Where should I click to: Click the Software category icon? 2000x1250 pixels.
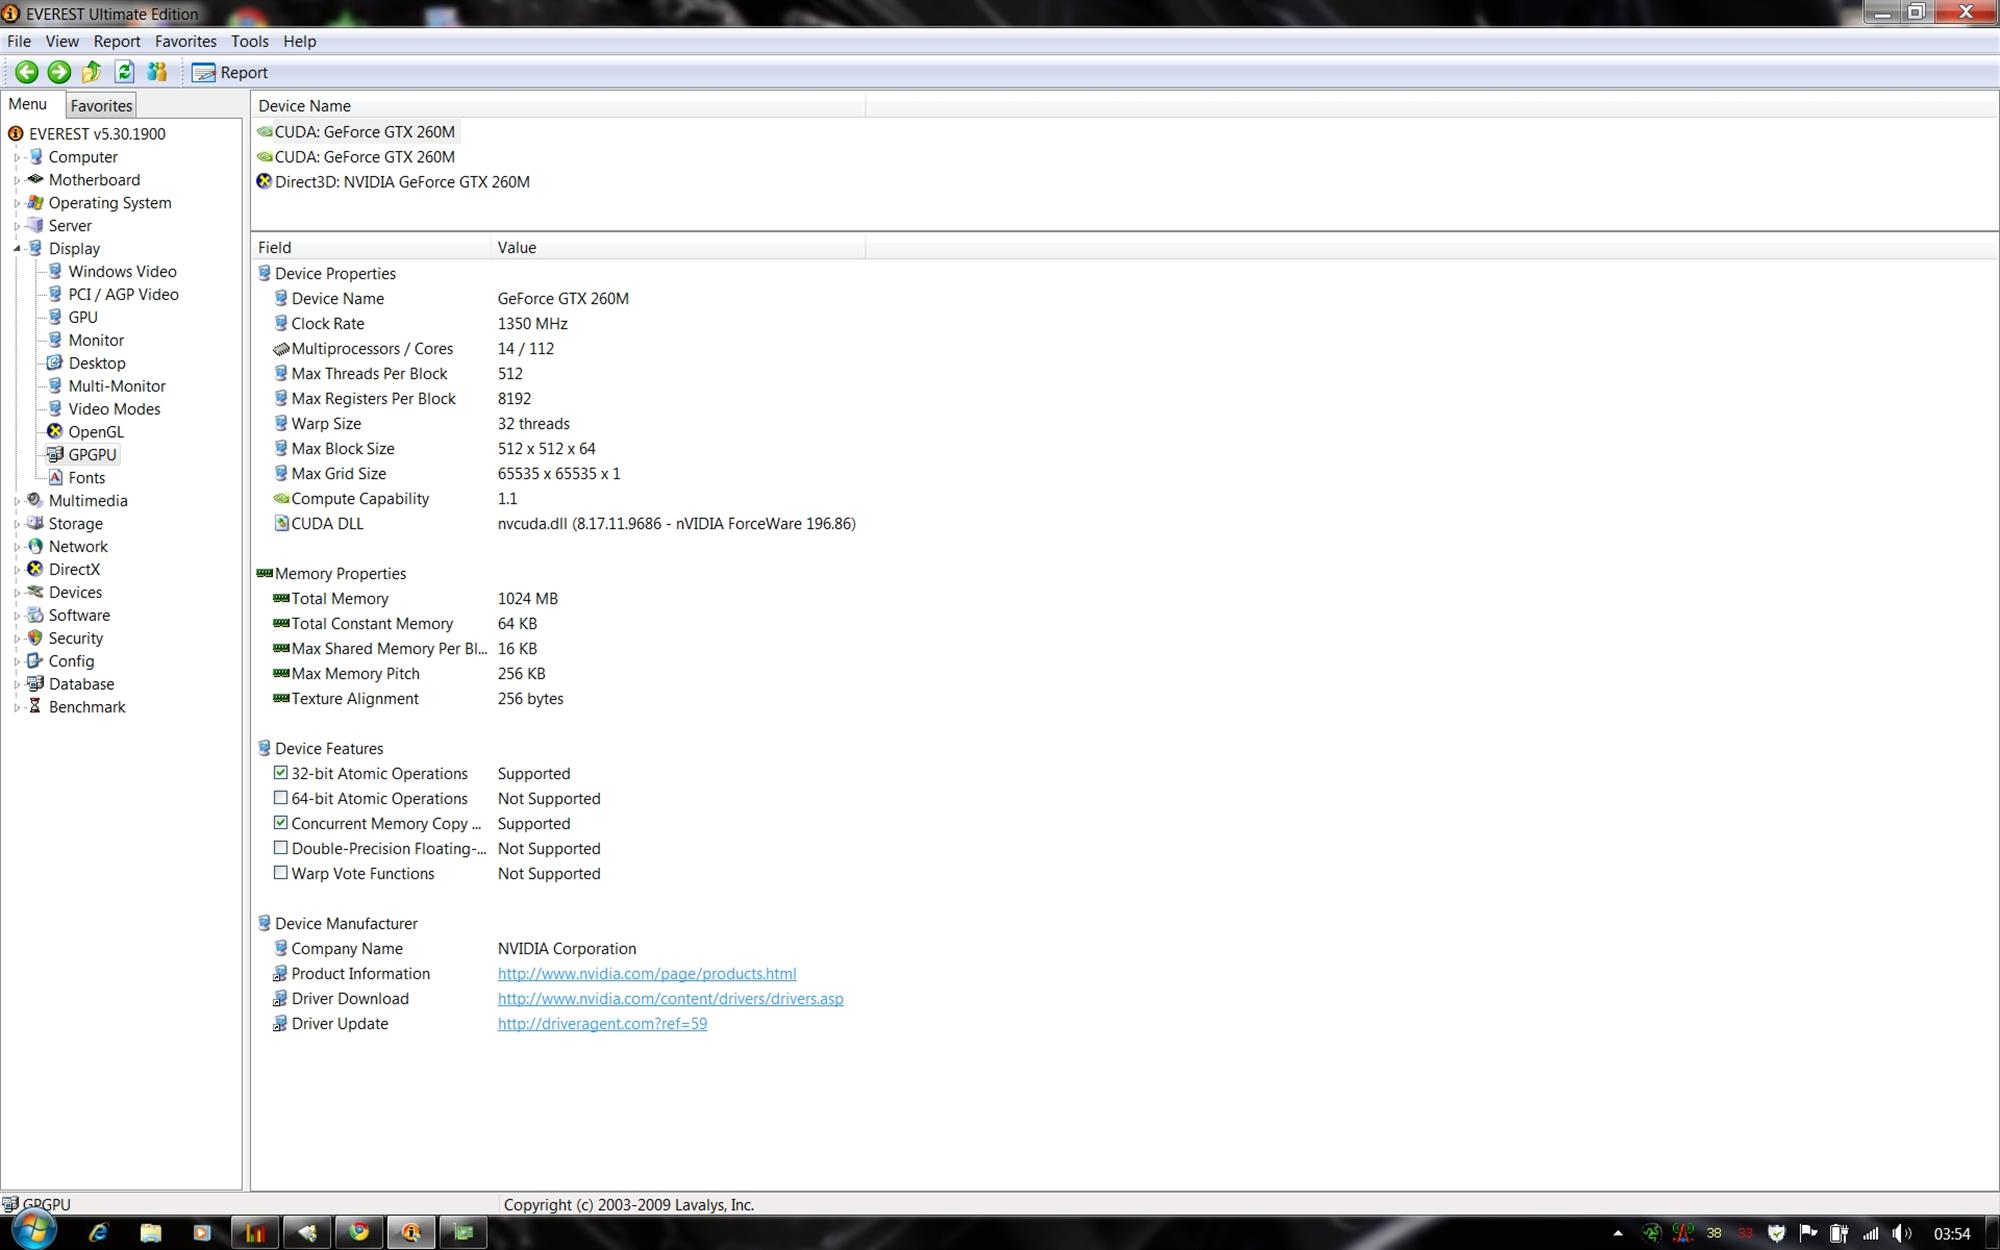(35, 615)
